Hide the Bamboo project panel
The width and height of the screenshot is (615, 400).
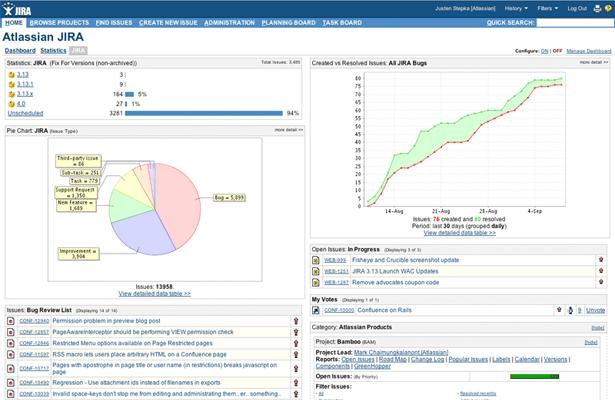591,342
